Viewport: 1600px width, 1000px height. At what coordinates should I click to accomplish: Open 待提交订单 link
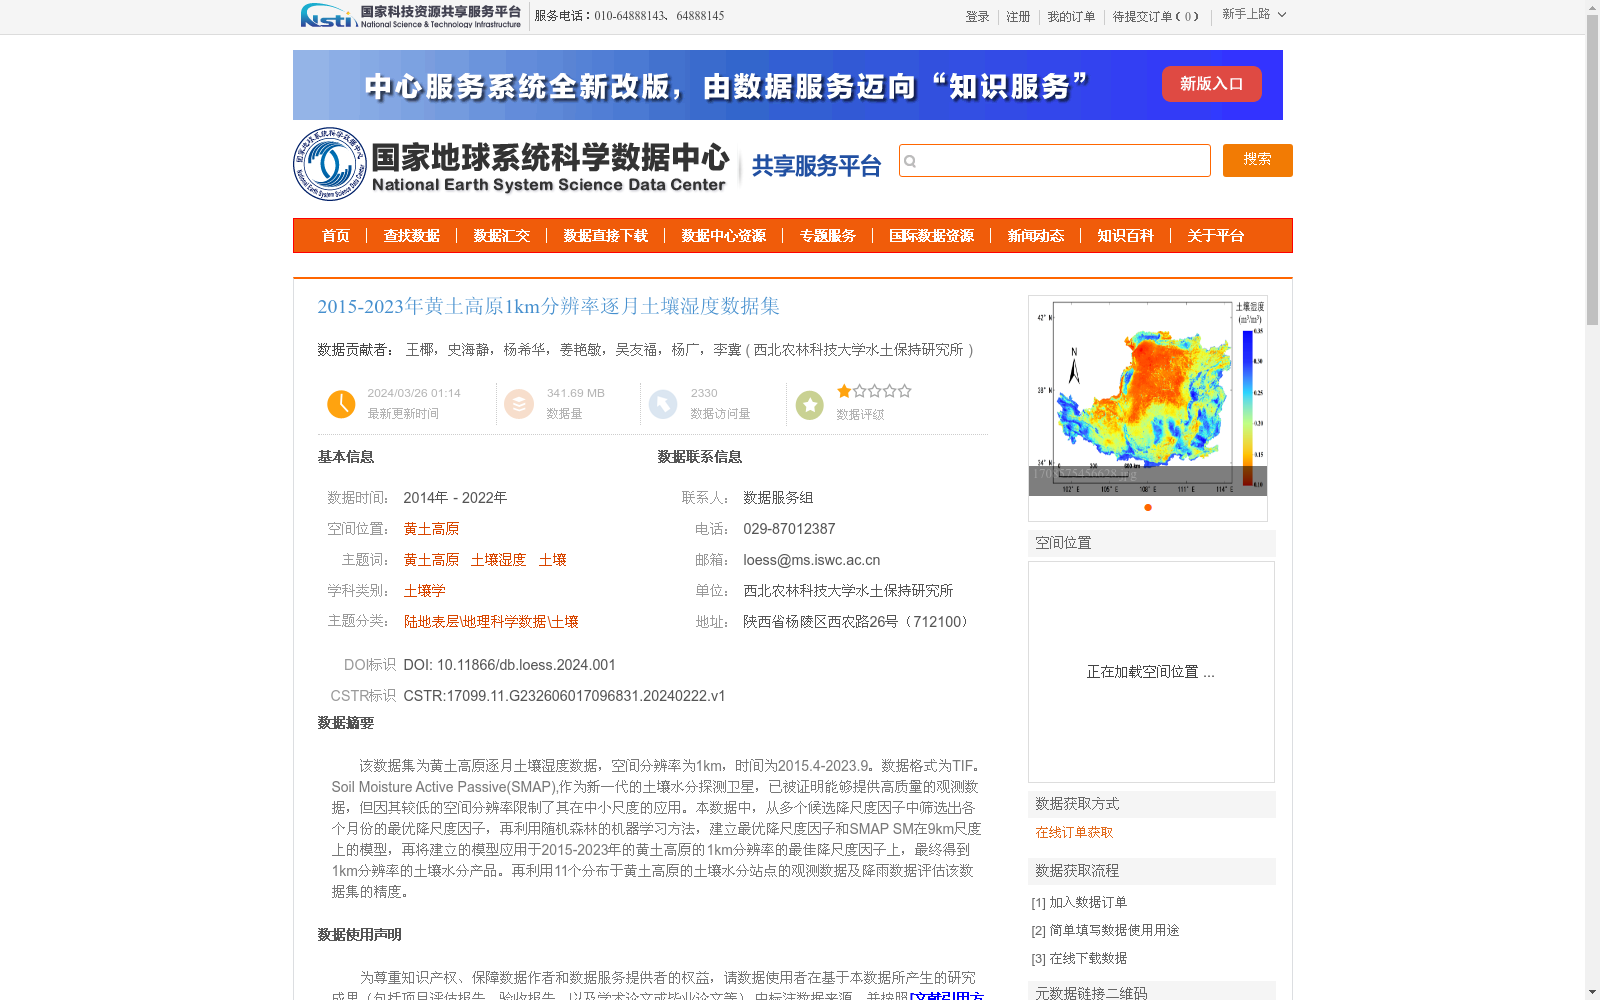coord(1155,17)
